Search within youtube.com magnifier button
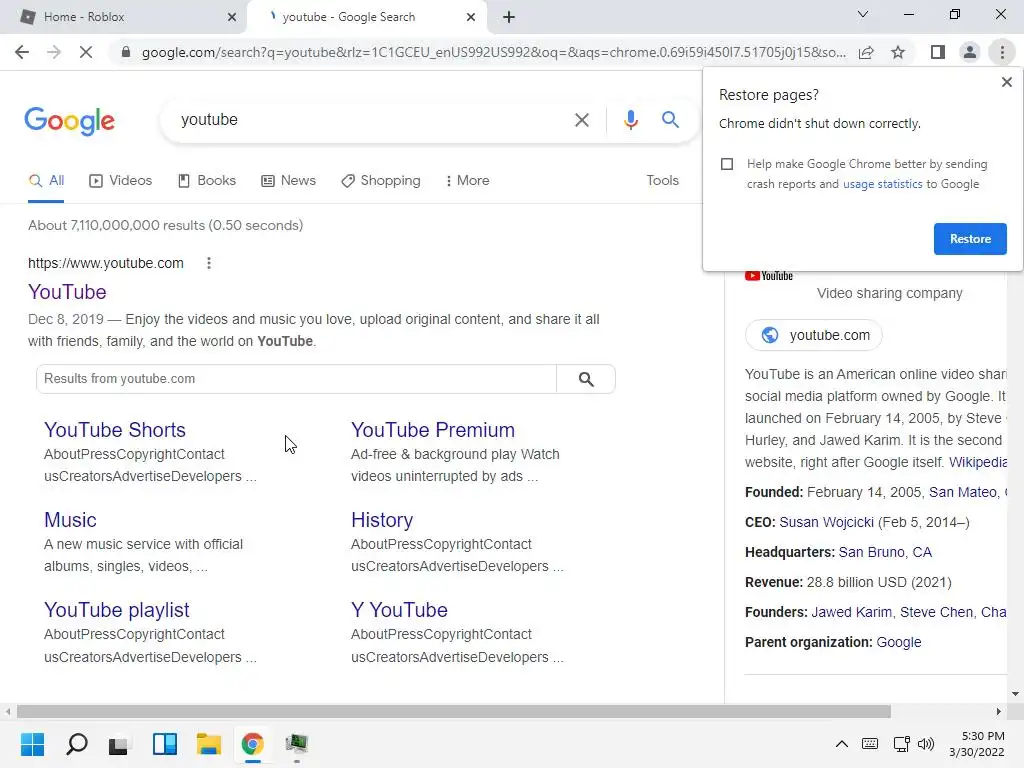This screenshot has height=768, width=1024. click(x=586, y=379)
